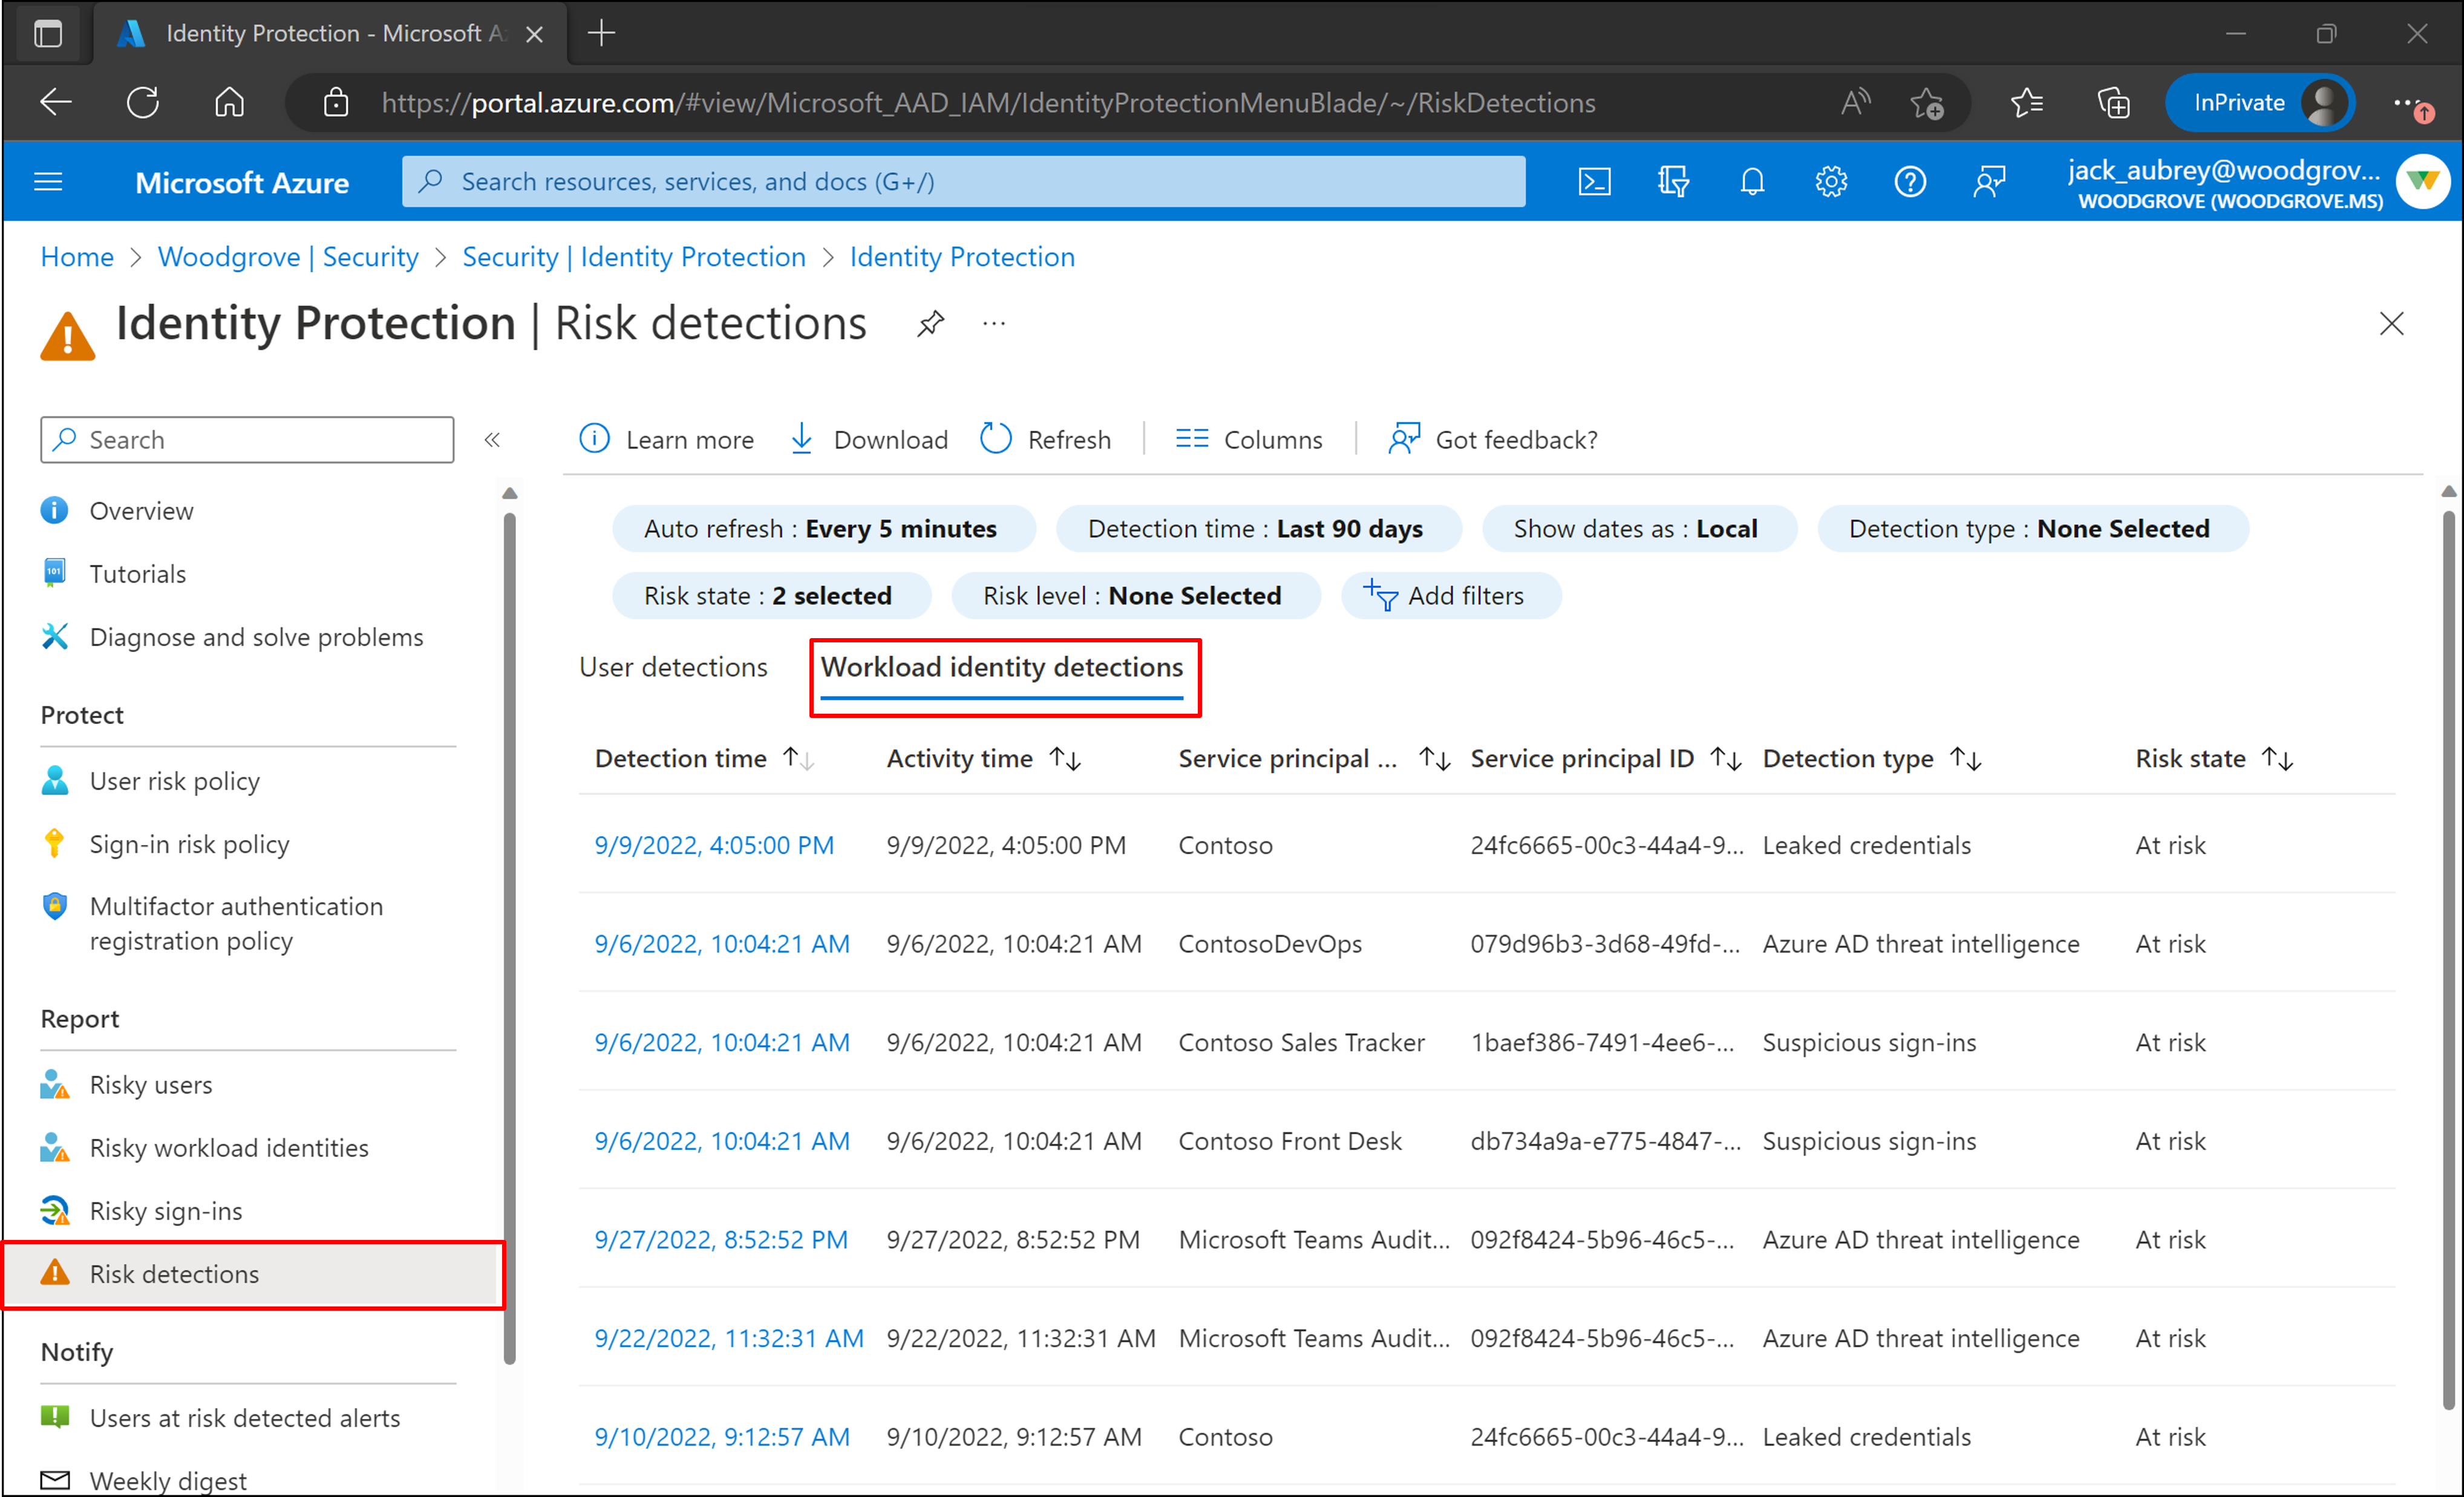
Task: Select the Workload identity detections tab
Action: pyautogui.click(x=1002, y=668)
